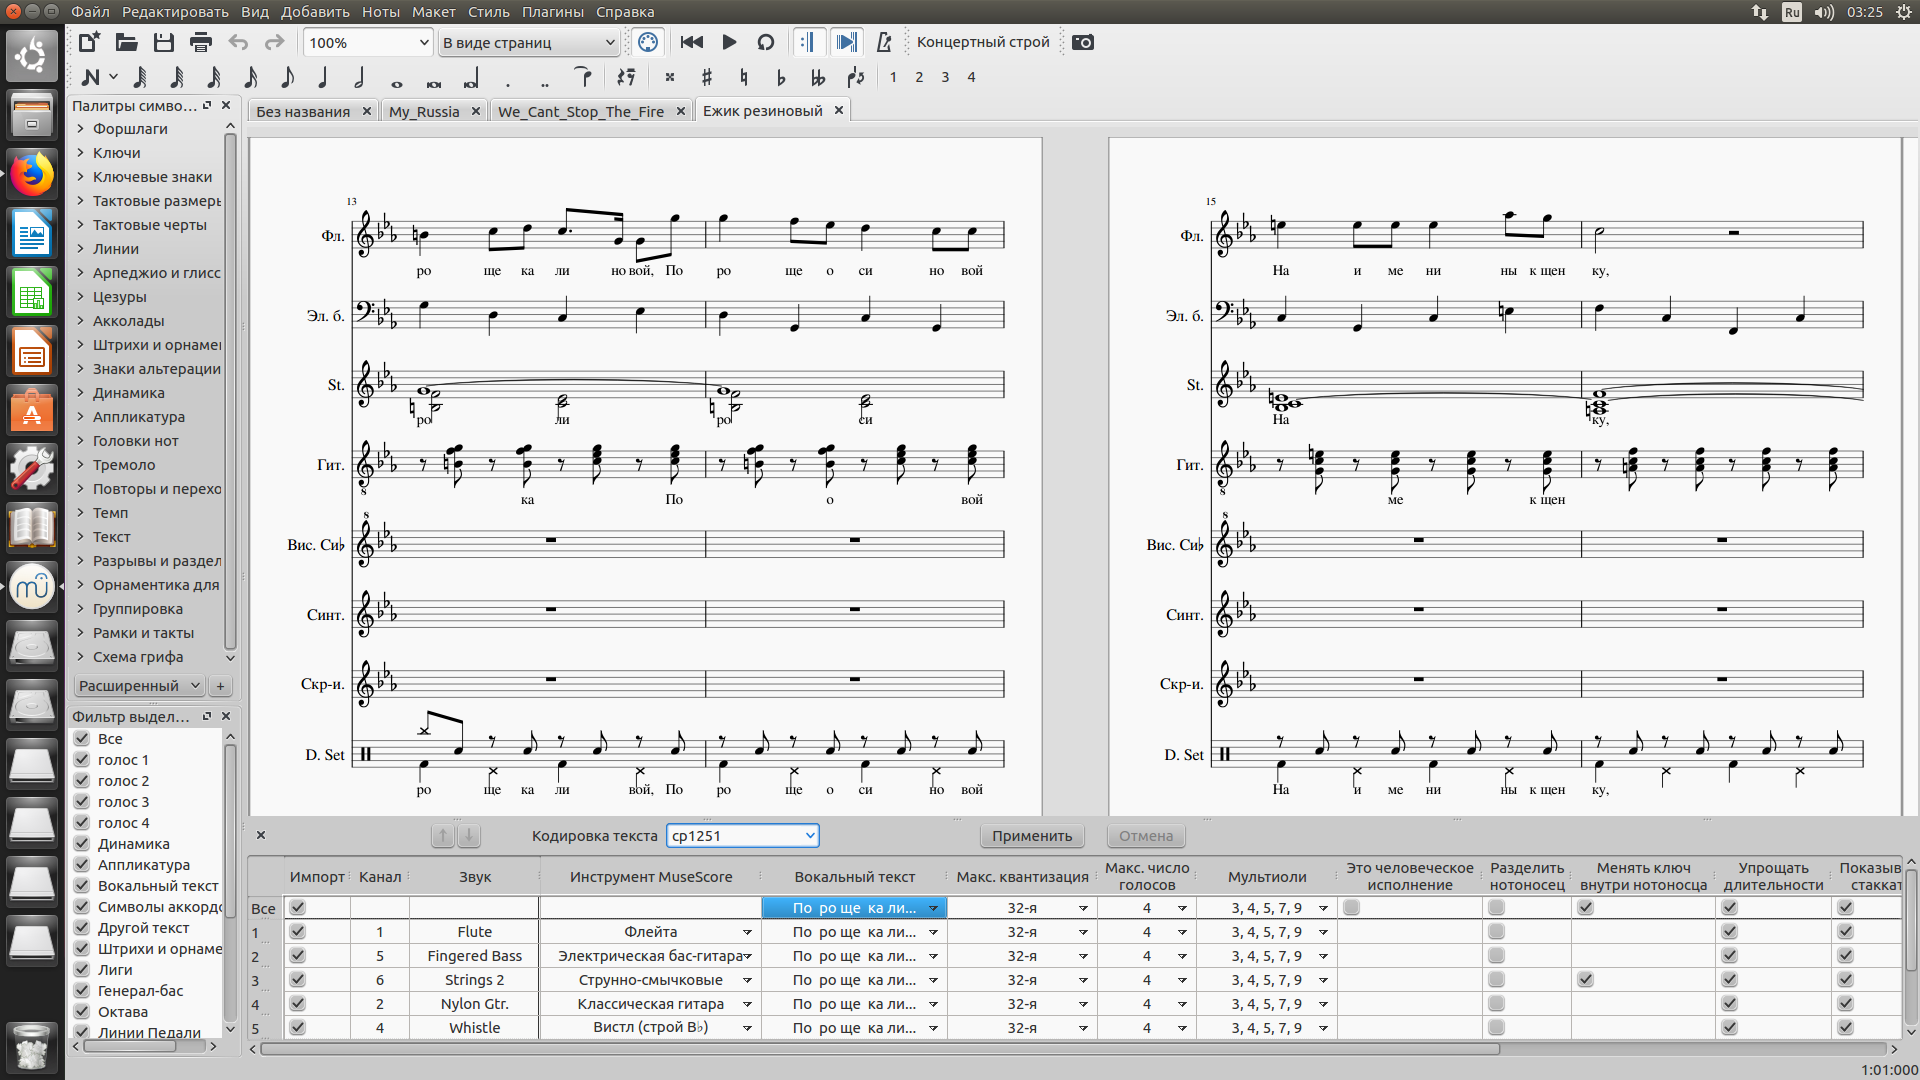Click the Отмена button
The height and width of the screenshot is (1080, 1920).
[x=1142, y=835]
